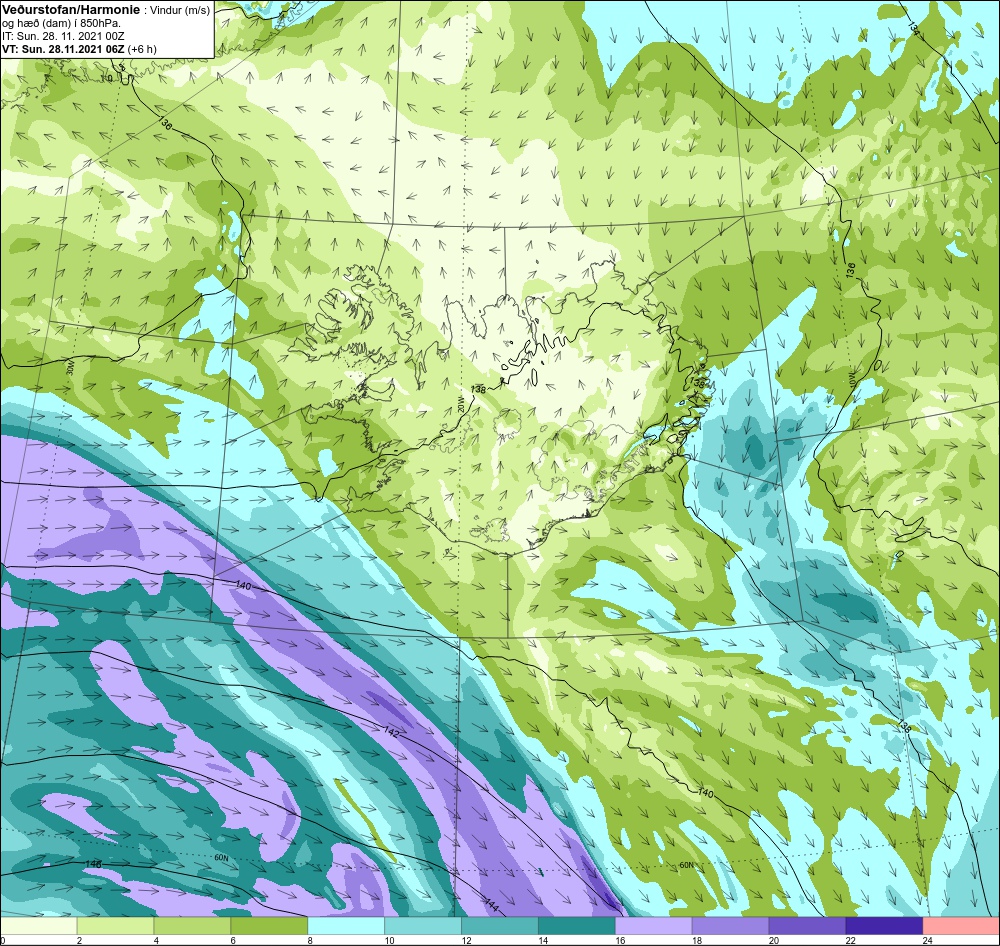
Task: Click the 14–16 m/s dark teal legend swatch
Action: [x=577, y=925]
